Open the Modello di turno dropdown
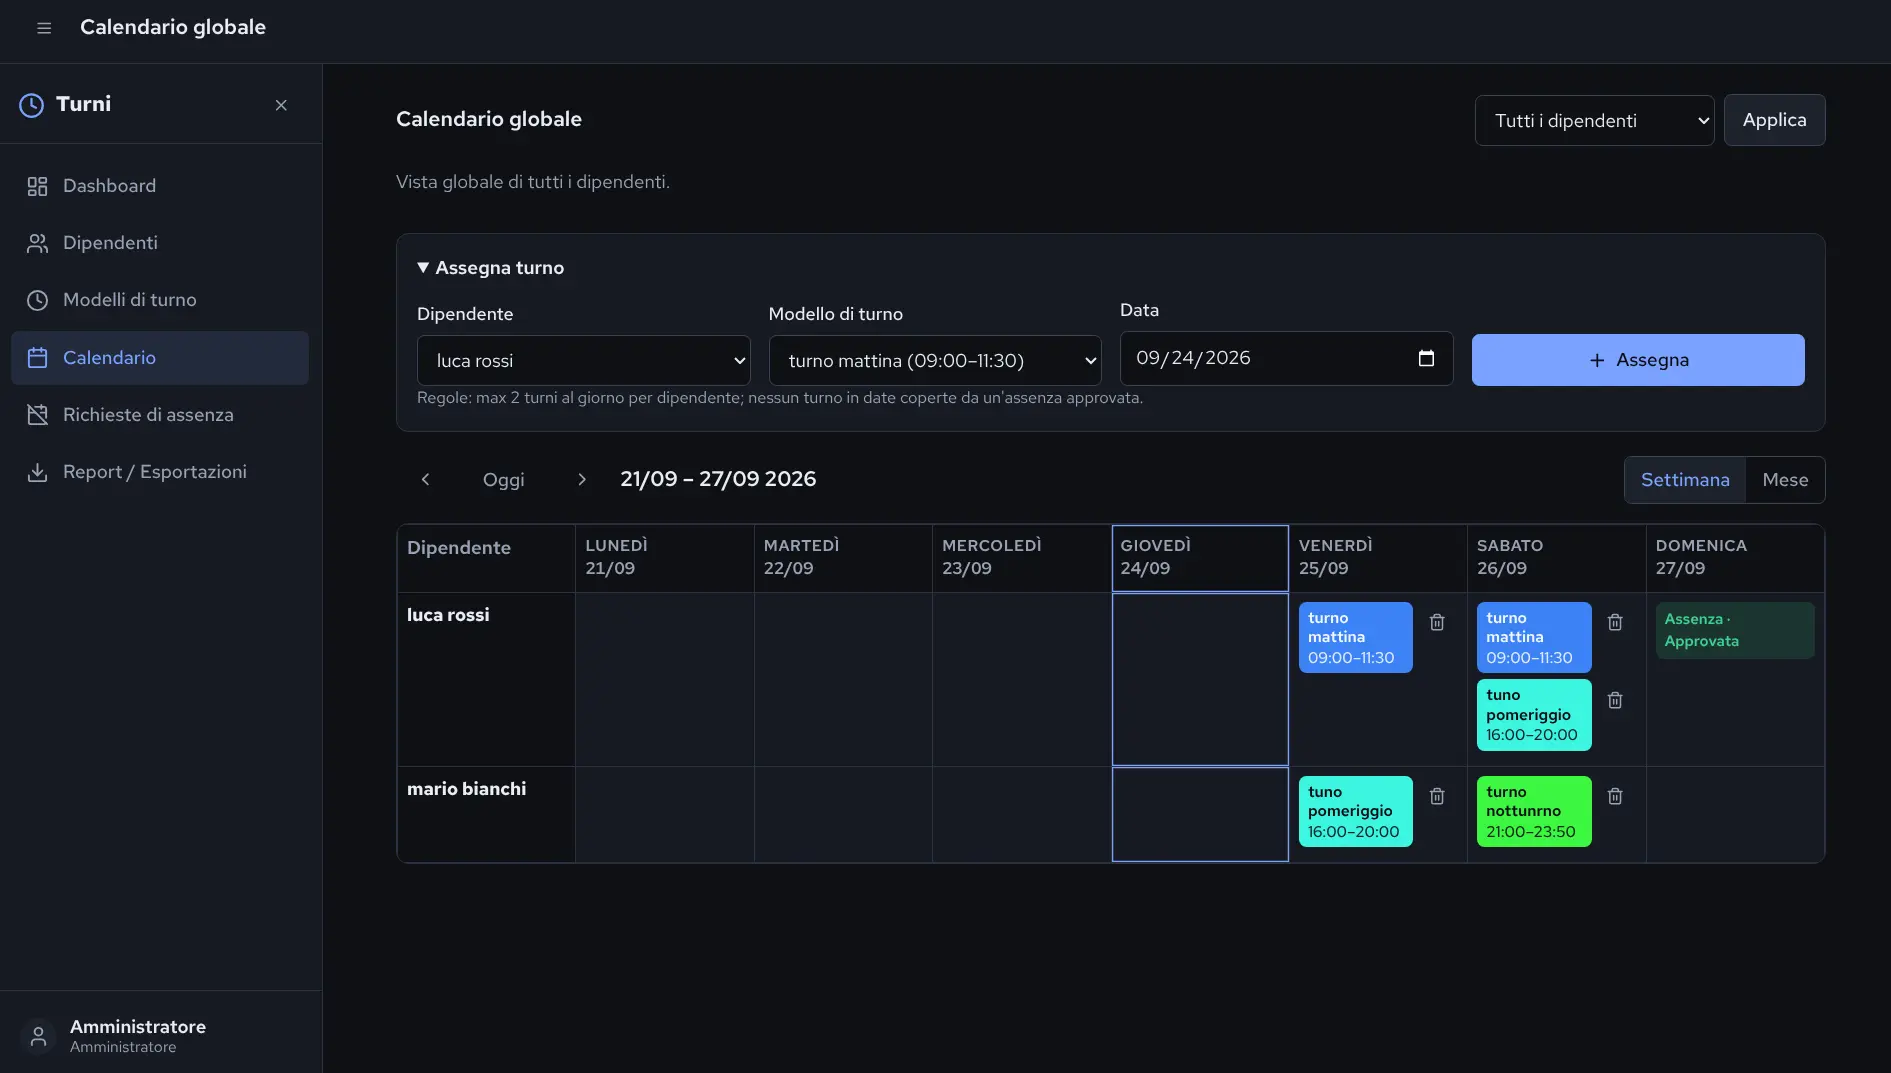The width and height of the screenshot is (1891, 1073). pos(935,360)
